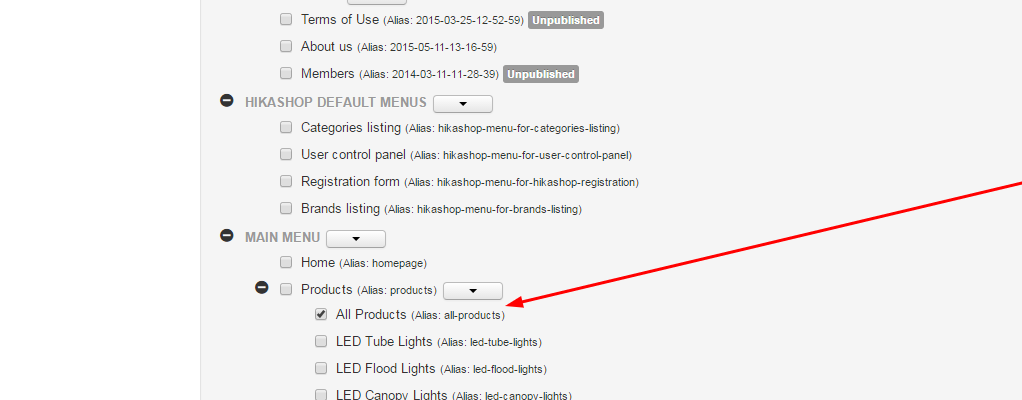Tick the LED Tube Lights checkbox
The width and height of the screenshot is (1022, 400).
[321, 341]
